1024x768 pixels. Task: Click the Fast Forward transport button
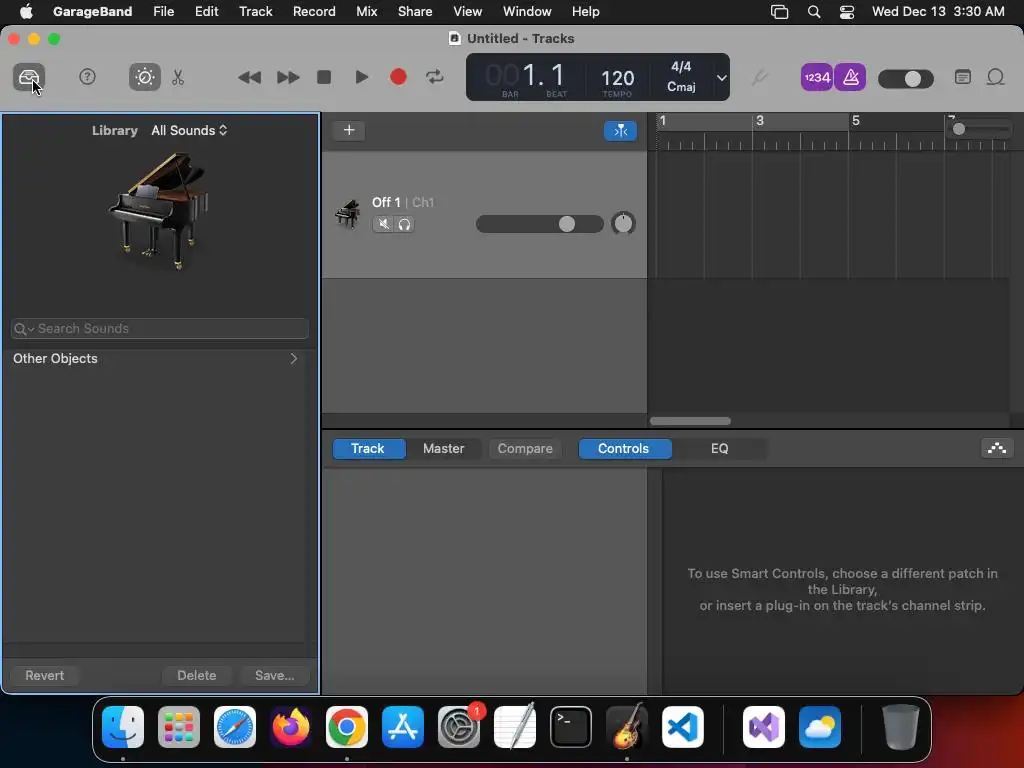[288, 78]
